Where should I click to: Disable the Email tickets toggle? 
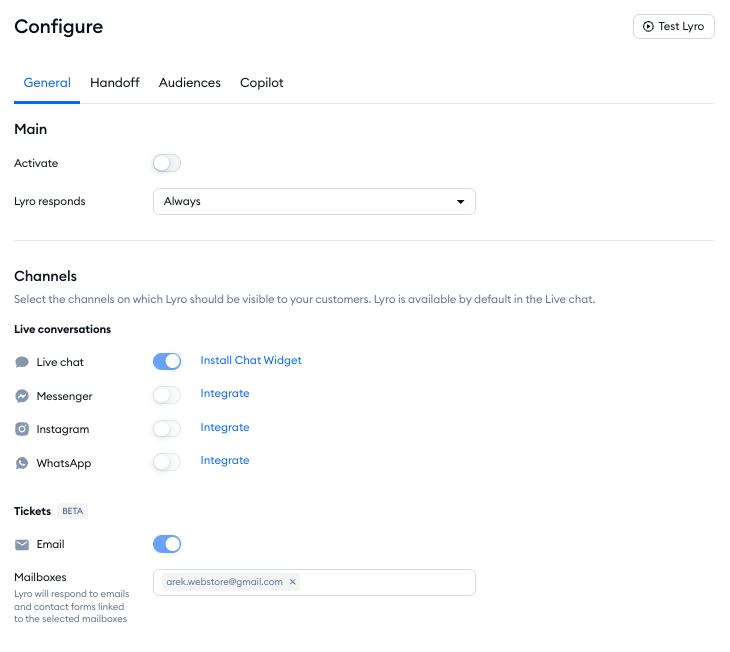tap(167, 544)
